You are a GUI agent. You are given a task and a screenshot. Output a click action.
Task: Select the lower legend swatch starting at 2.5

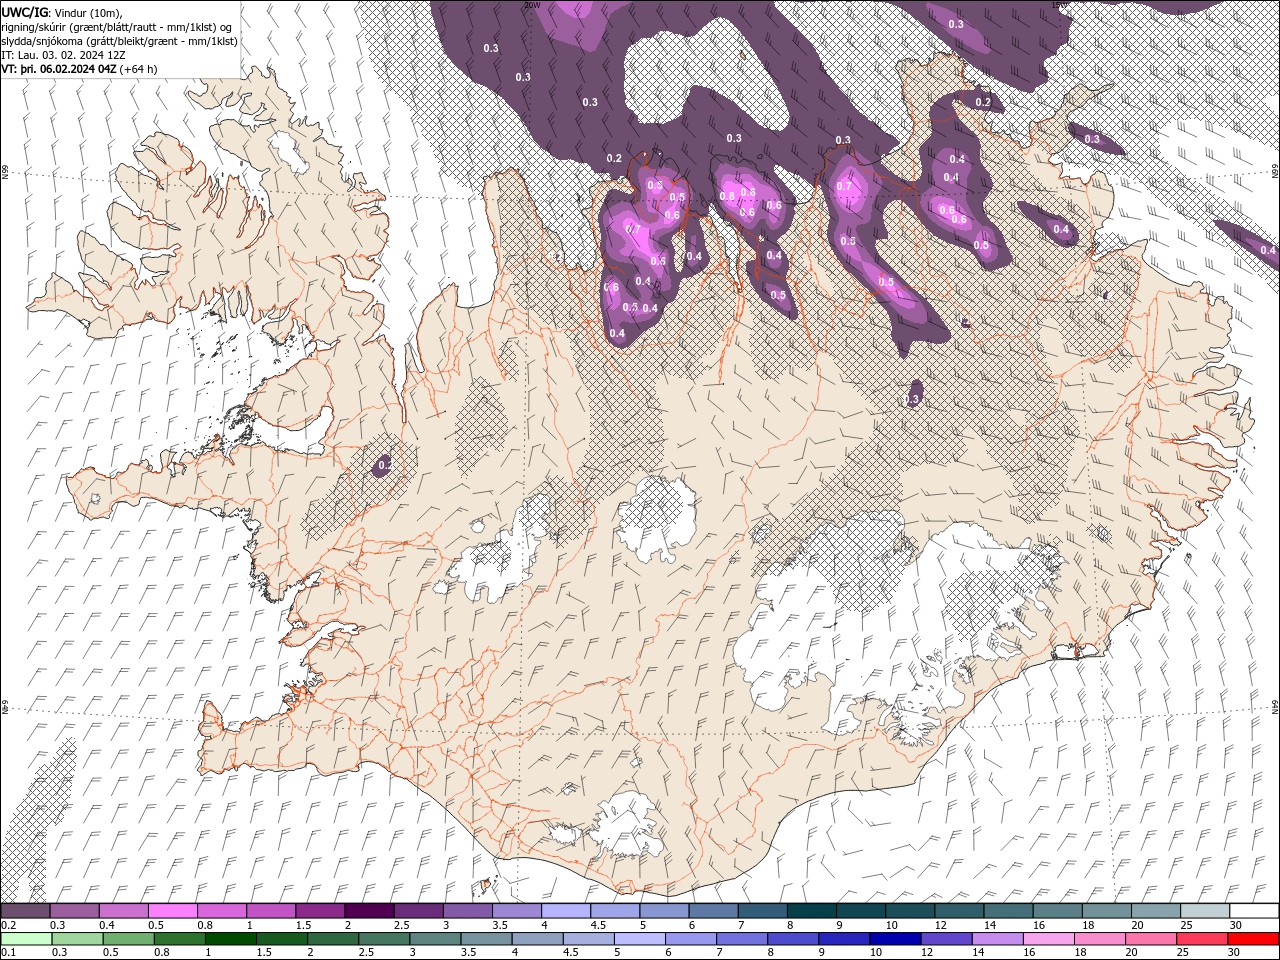[384, 939]
